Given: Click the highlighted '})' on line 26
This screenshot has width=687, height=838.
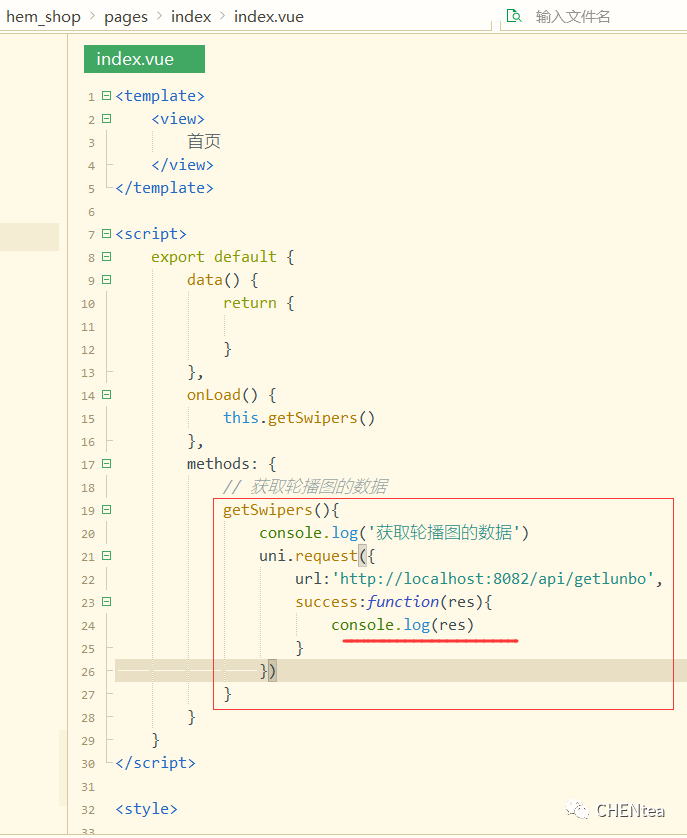Looking at the screenshot, I should point(268,671).
